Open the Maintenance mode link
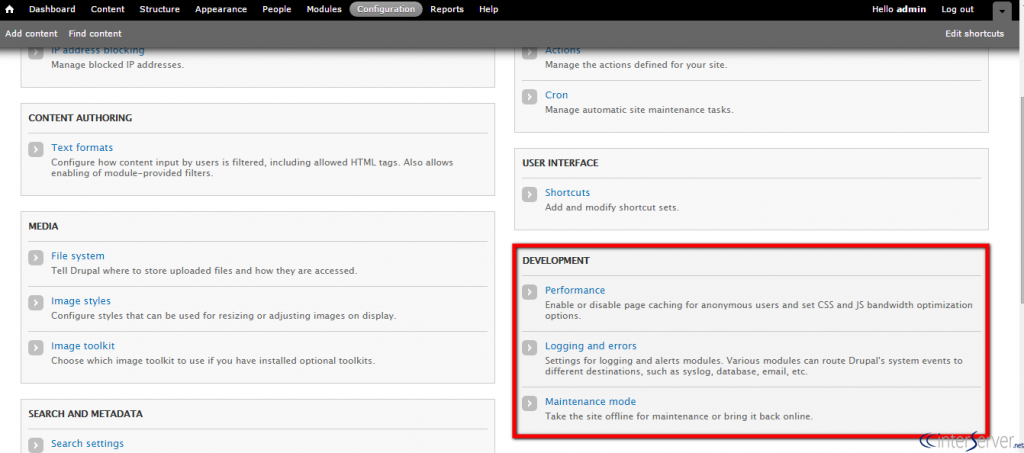The height and width of the screenshot is (453, 1024). pyautogui.click(x=590, y=401)
